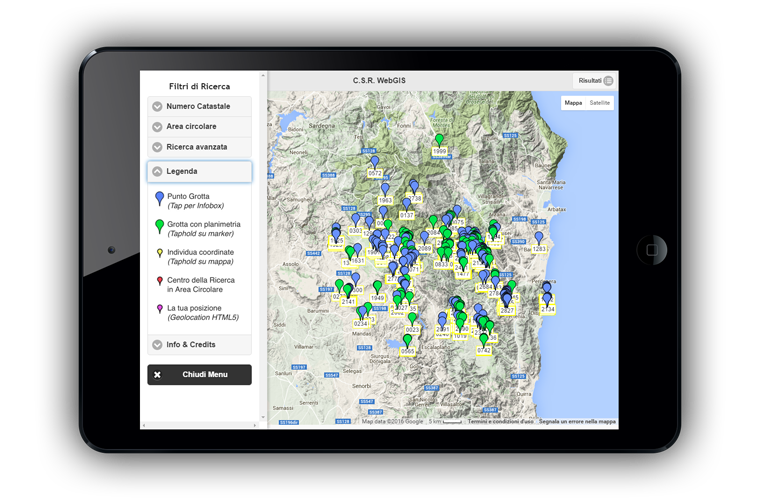Click the Filtri di Ricerca heading
Screen dimensions: 760x500
199,86
